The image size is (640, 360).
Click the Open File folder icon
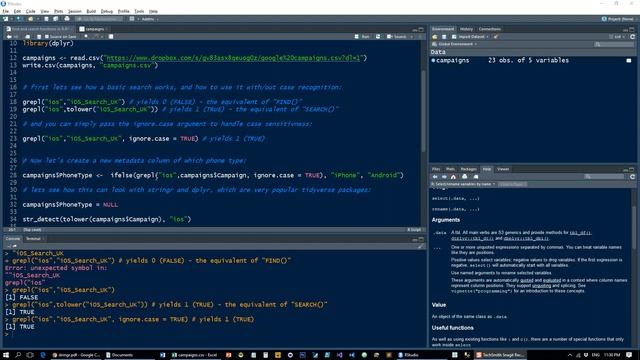(30, 19)
